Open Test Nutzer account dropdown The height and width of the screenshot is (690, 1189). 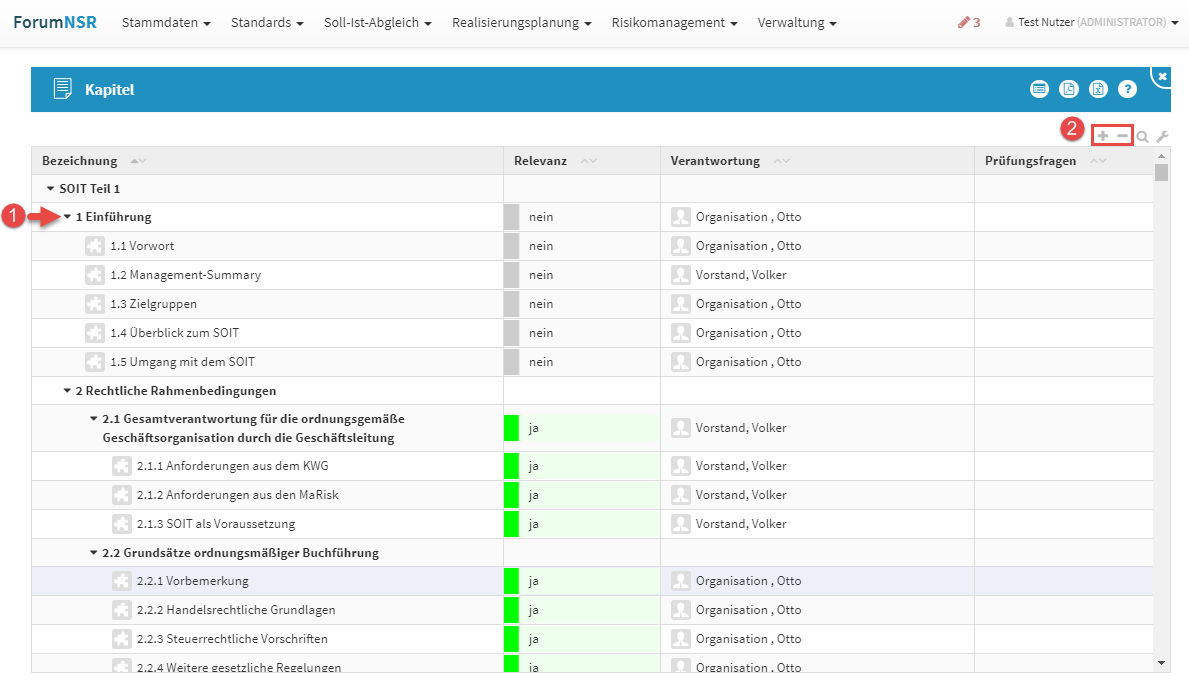[1091, 22]
